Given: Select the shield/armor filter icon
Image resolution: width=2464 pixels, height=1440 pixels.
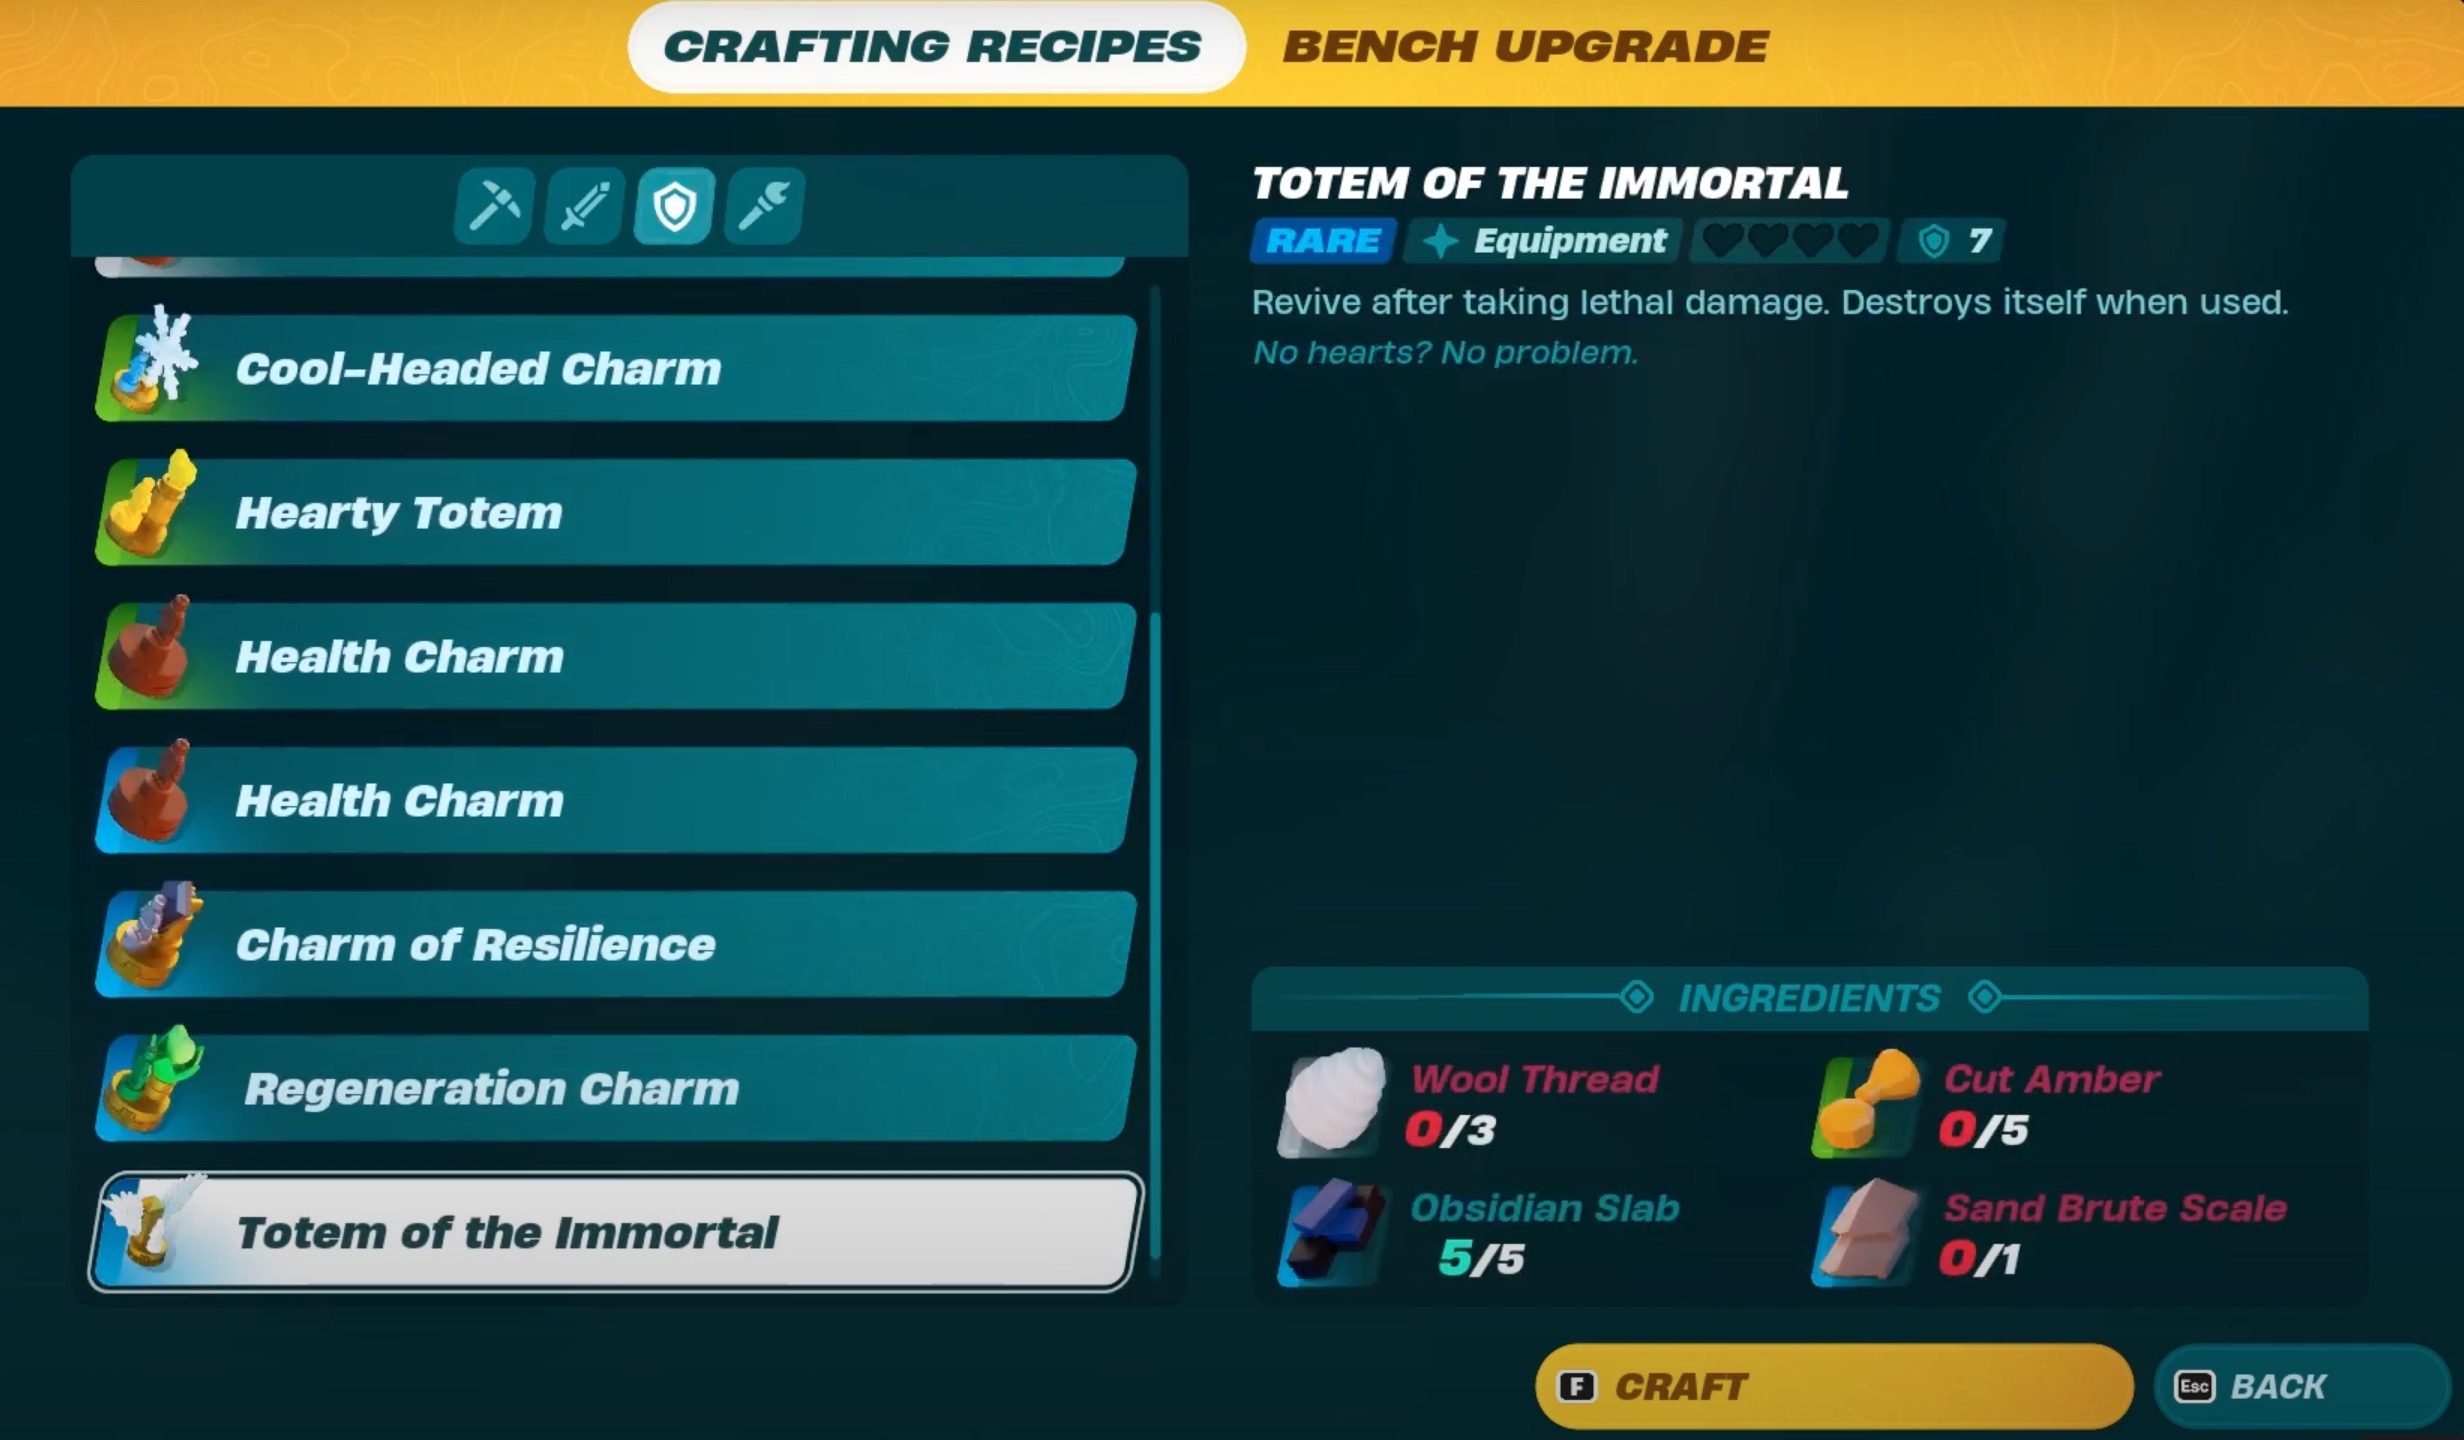Looking at the screenshot, I should 673,207.
